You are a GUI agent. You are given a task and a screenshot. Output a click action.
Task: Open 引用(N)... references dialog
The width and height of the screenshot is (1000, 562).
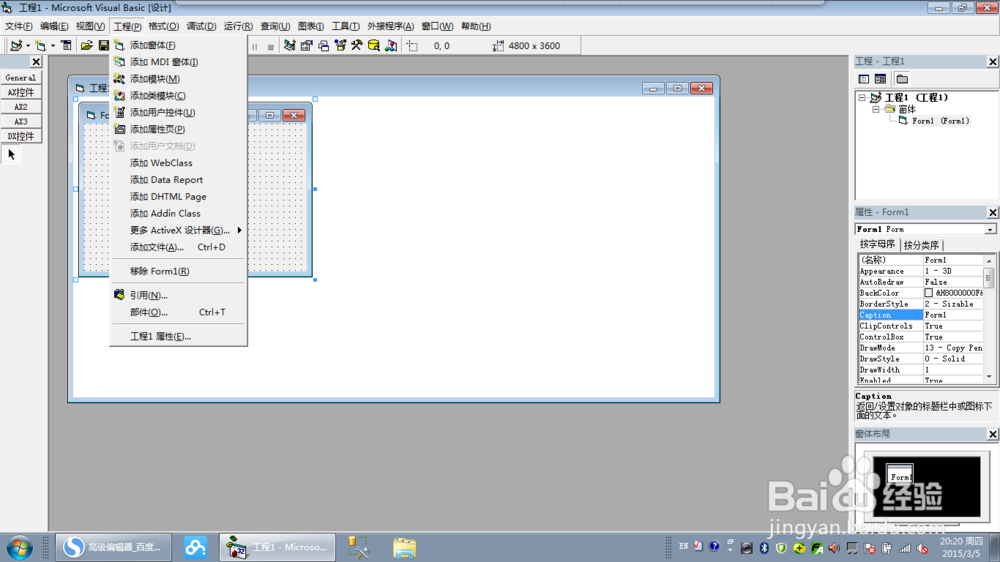(x=179, y=295)
